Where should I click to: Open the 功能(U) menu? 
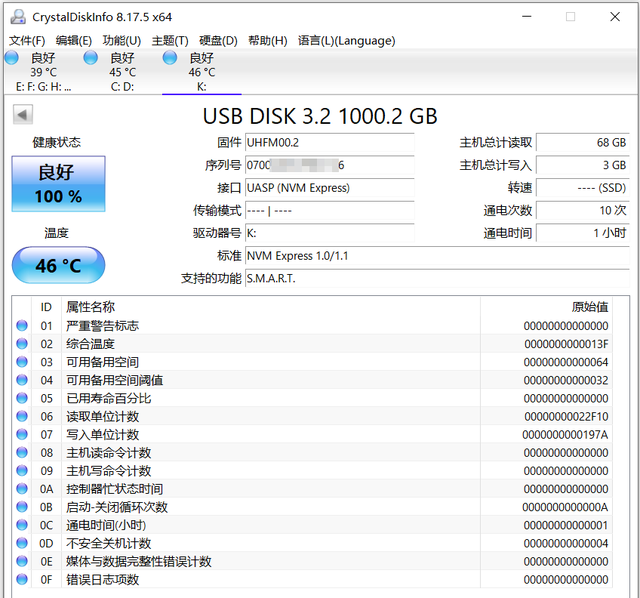pos(122,41)
